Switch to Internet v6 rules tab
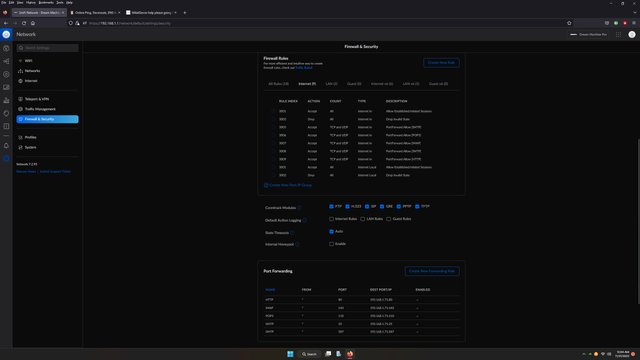The image size is (640, 360). [x=382, y=84]
